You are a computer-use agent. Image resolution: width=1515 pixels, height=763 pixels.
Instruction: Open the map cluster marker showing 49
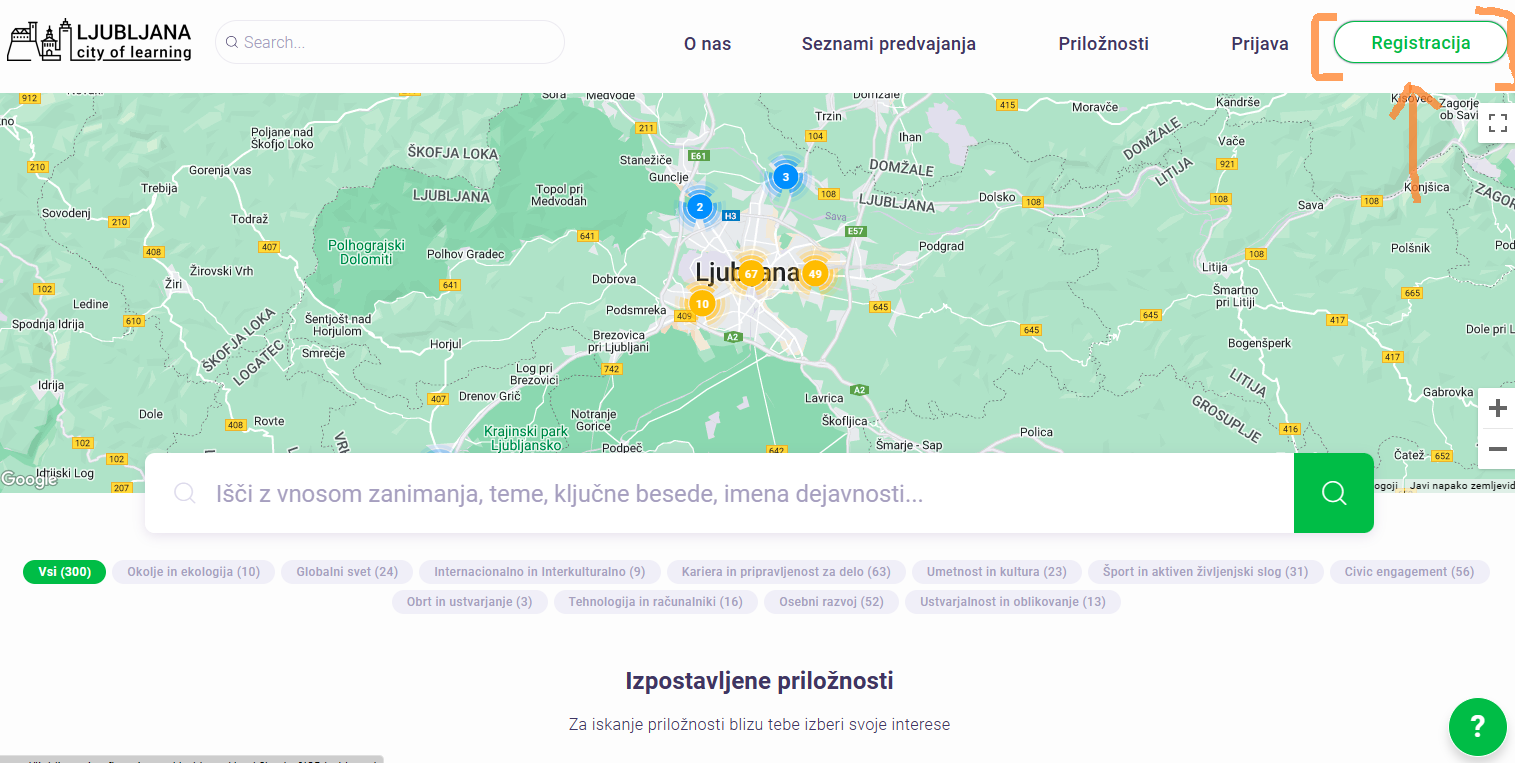pos(815,273)
